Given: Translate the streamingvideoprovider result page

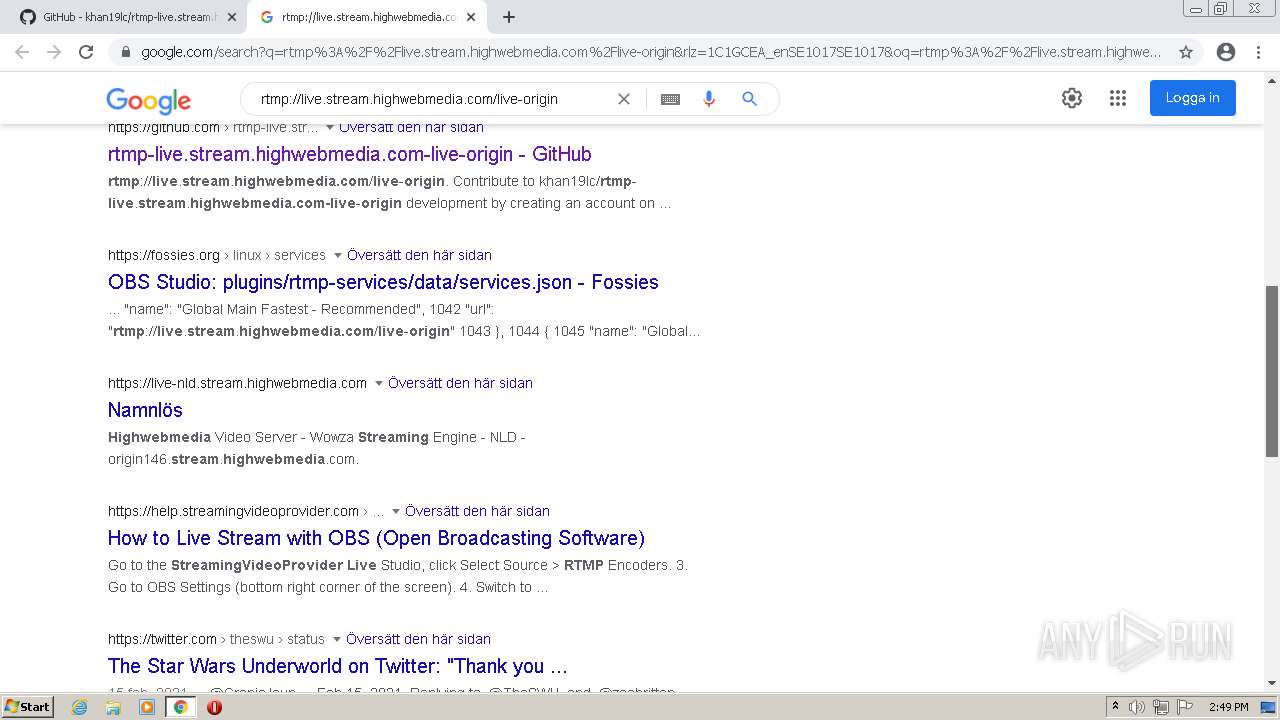Looking at the screenshot, I should (x=477, y=511).
